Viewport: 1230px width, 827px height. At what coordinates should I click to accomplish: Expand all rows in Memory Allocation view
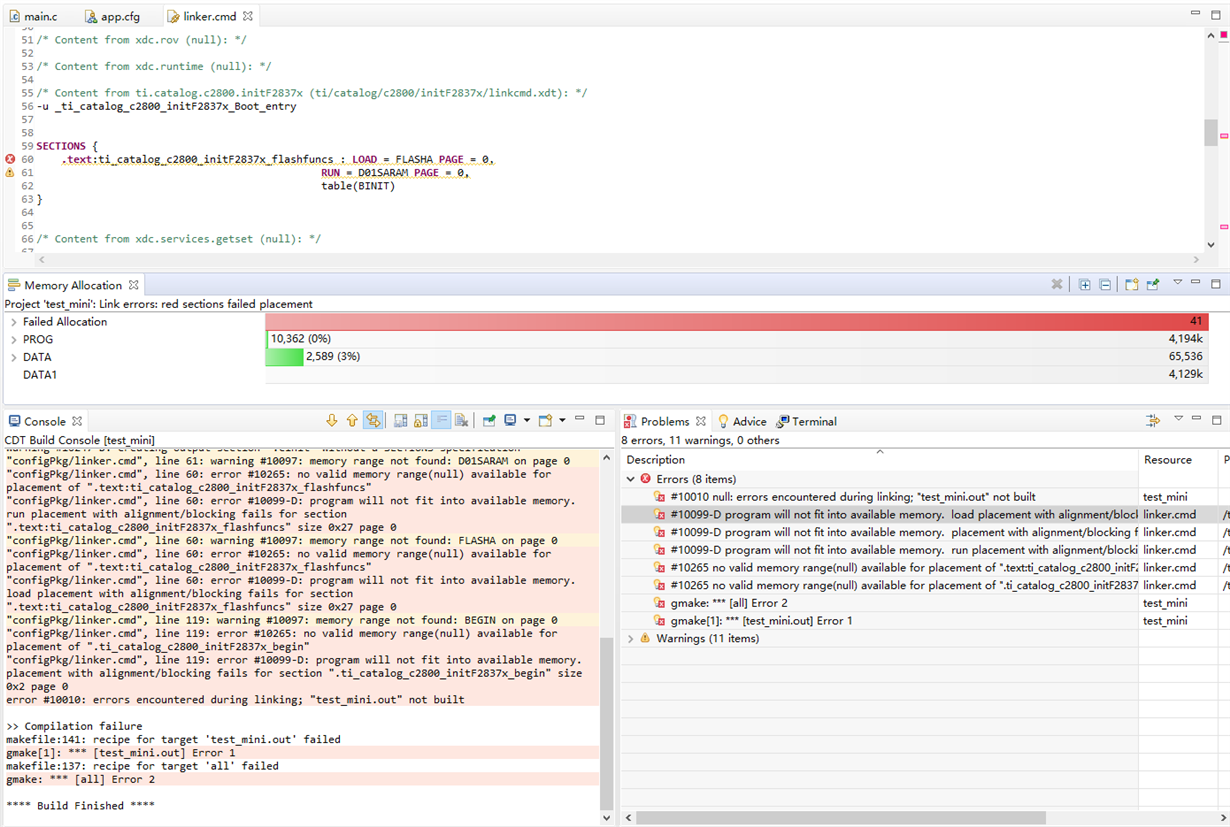point(1085,285)
